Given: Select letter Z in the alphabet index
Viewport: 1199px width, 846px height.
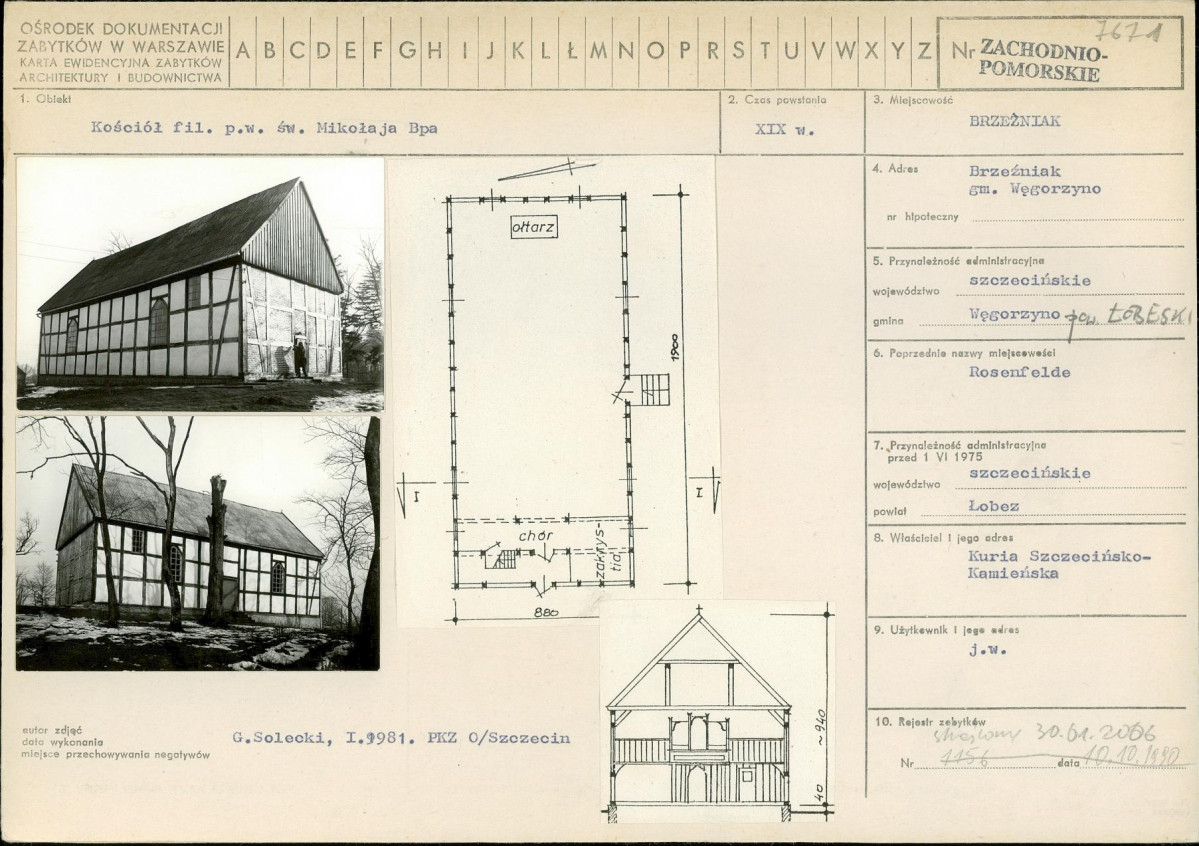Looking at the screenshot, I should pos(925,51).
